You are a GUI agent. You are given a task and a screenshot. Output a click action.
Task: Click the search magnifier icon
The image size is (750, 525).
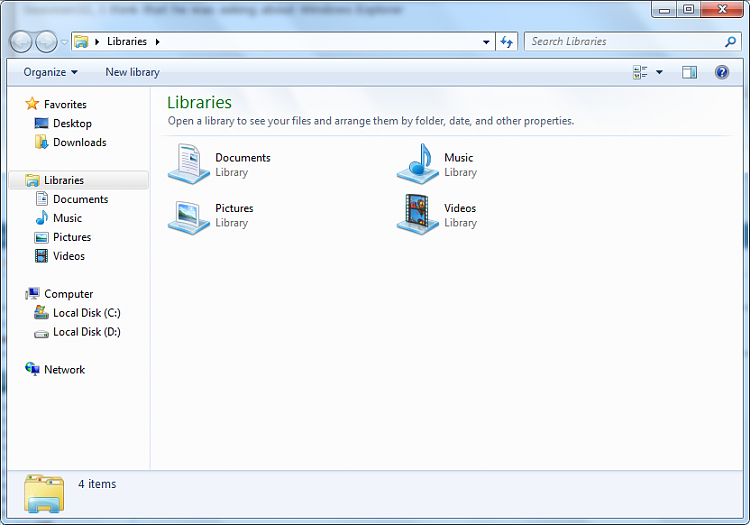tap(730, 42)
